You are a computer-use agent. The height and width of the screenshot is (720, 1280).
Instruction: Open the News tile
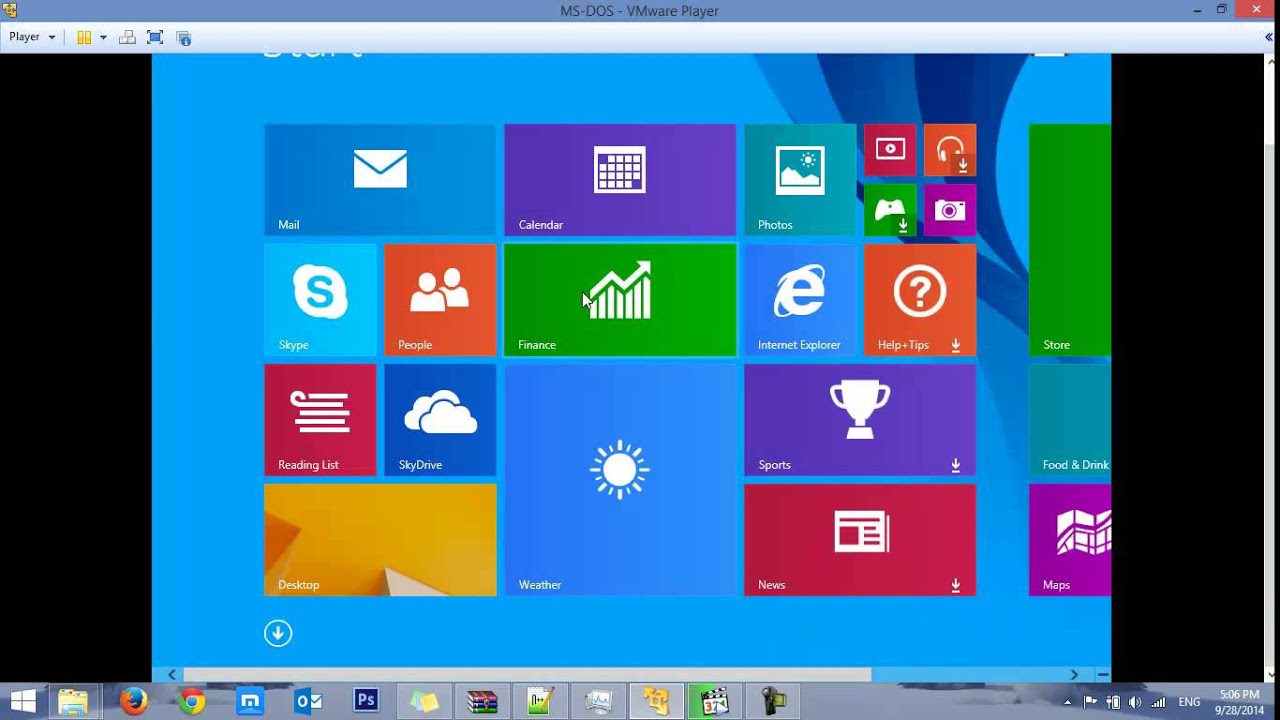click(x=860, y=540)
